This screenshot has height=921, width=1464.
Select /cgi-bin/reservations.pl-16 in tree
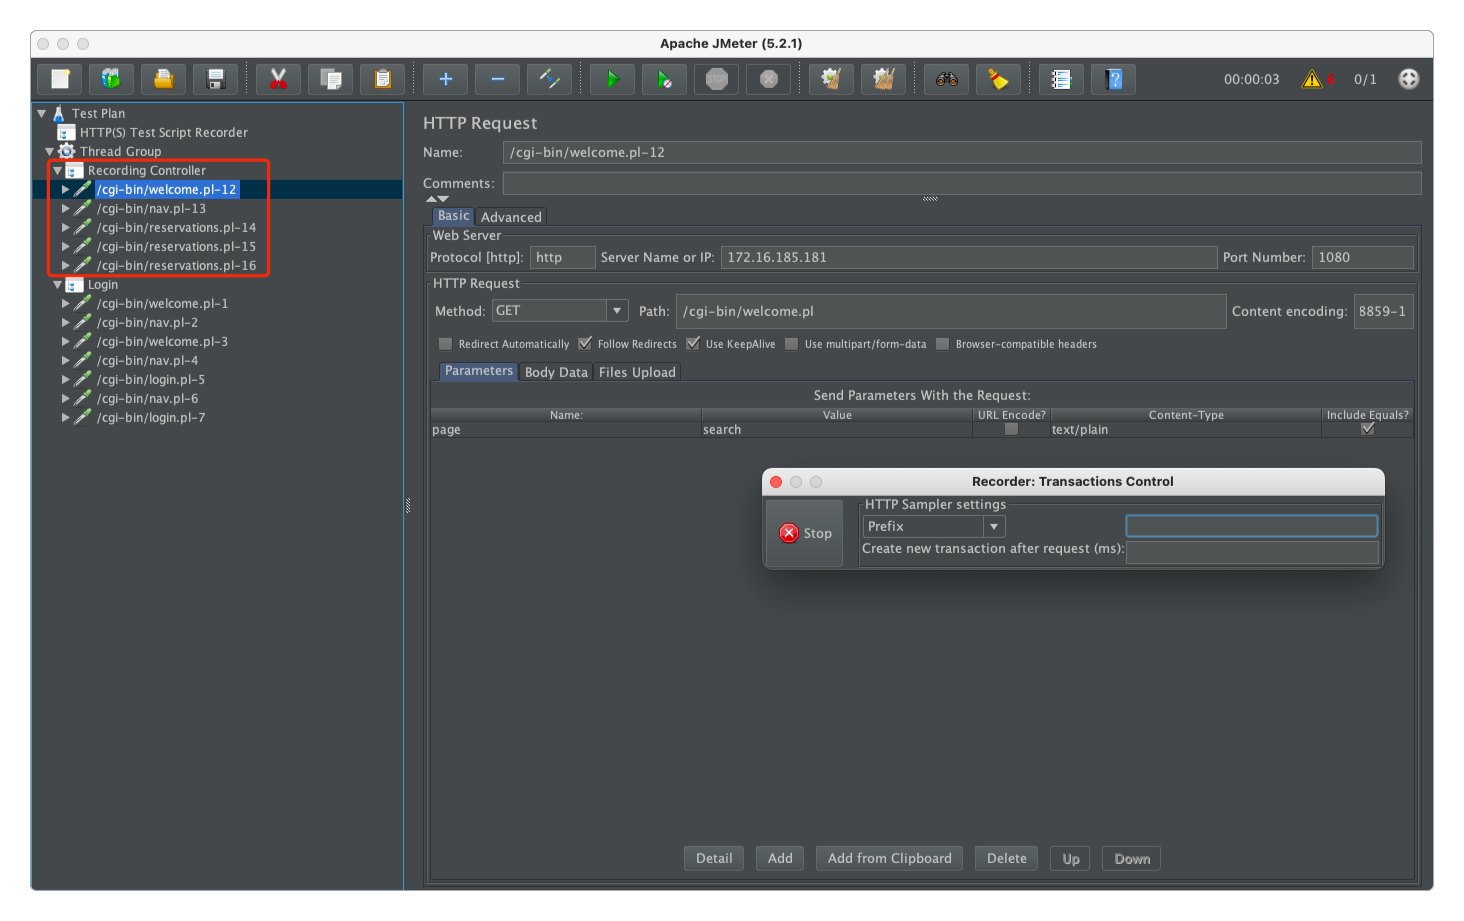point(176,266)
